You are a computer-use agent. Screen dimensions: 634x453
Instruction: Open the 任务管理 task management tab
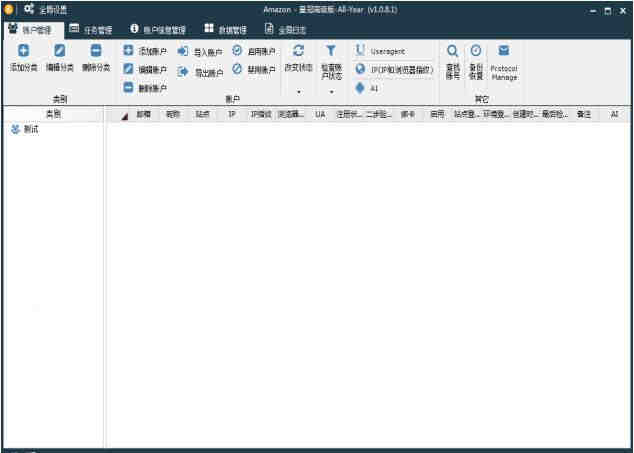coord(91,29)
